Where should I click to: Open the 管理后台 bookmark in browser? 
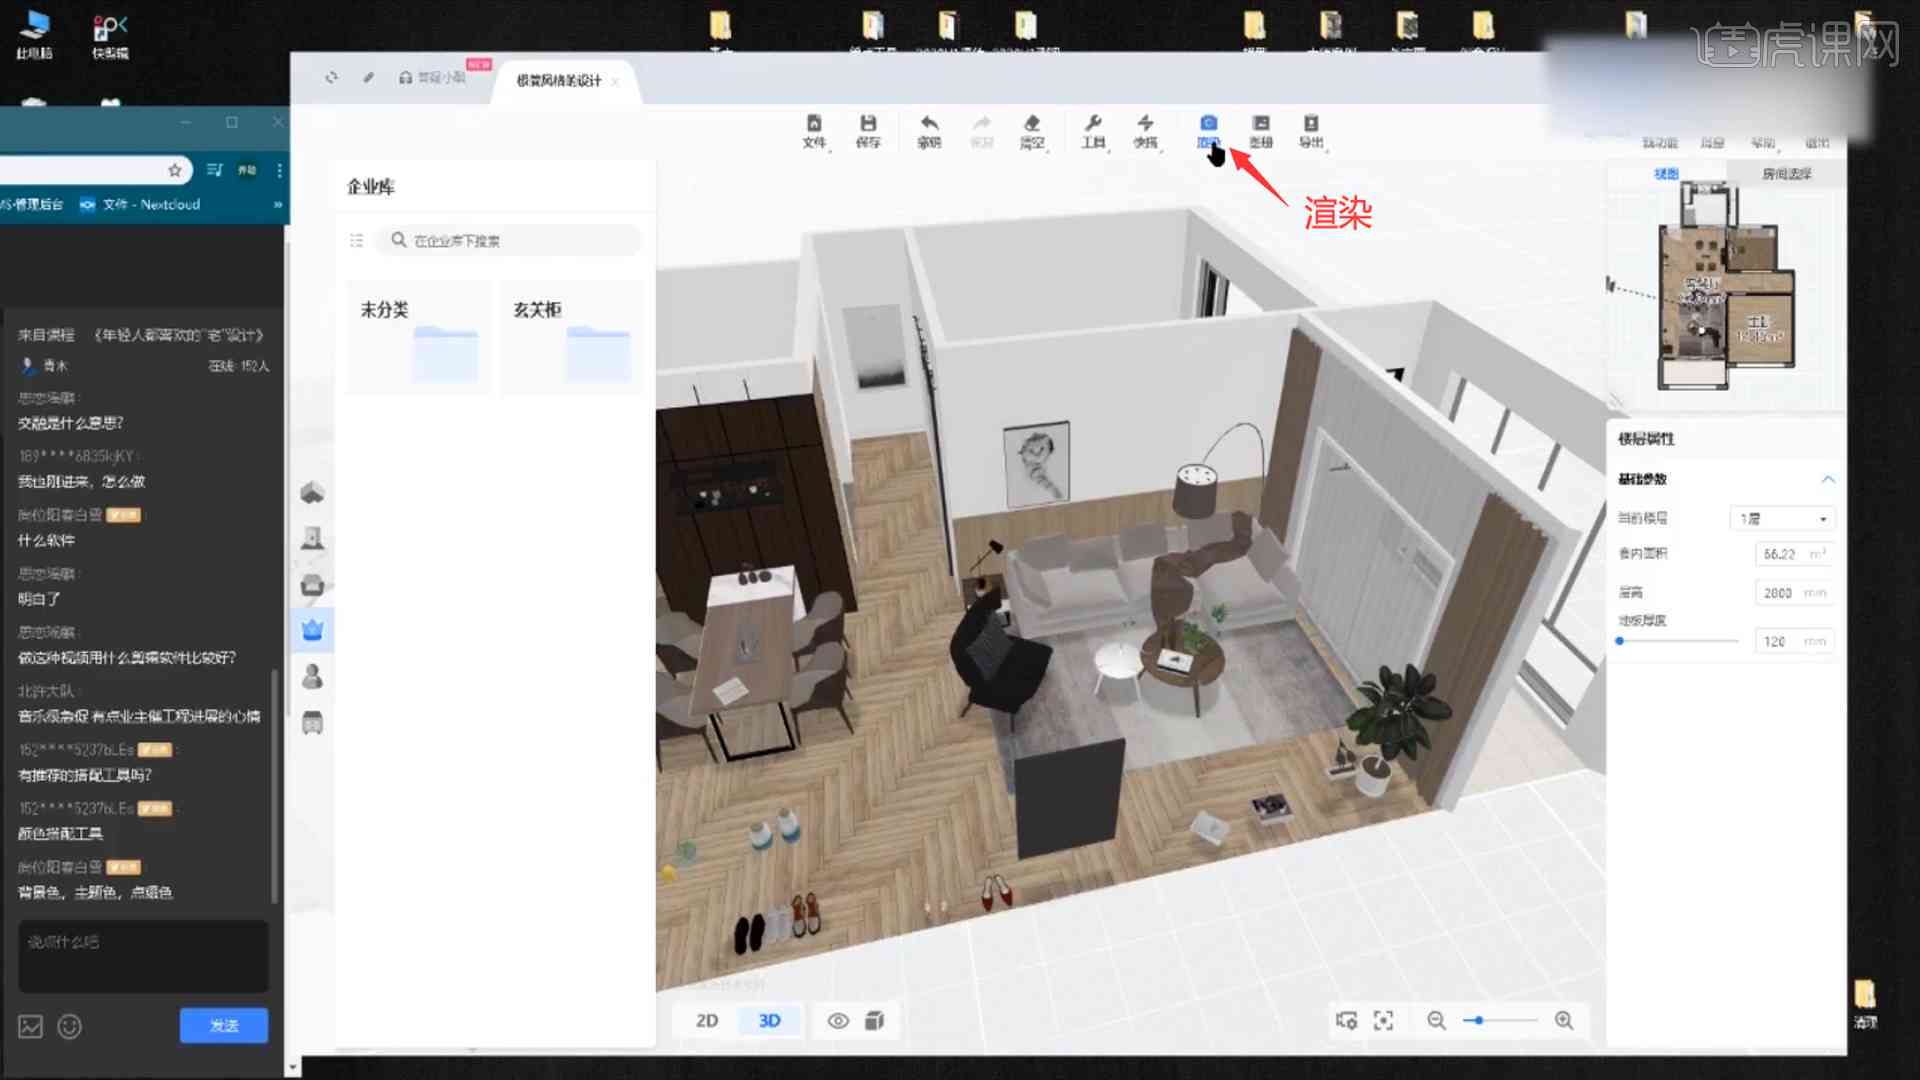click(x=32, y=204)
